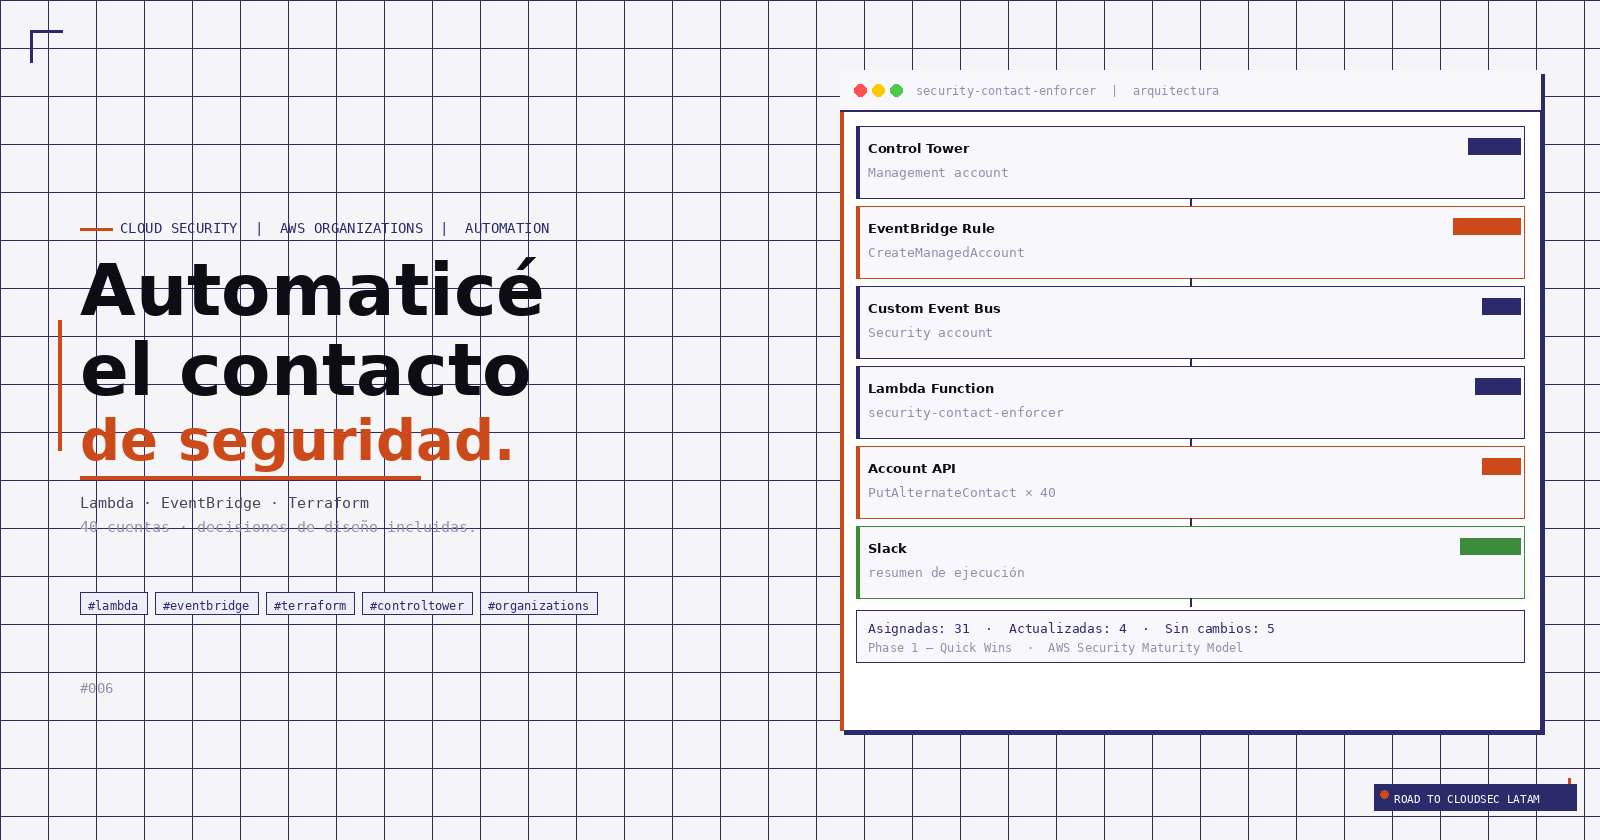Click the Asignadas summary stats box

[1190, 637]
